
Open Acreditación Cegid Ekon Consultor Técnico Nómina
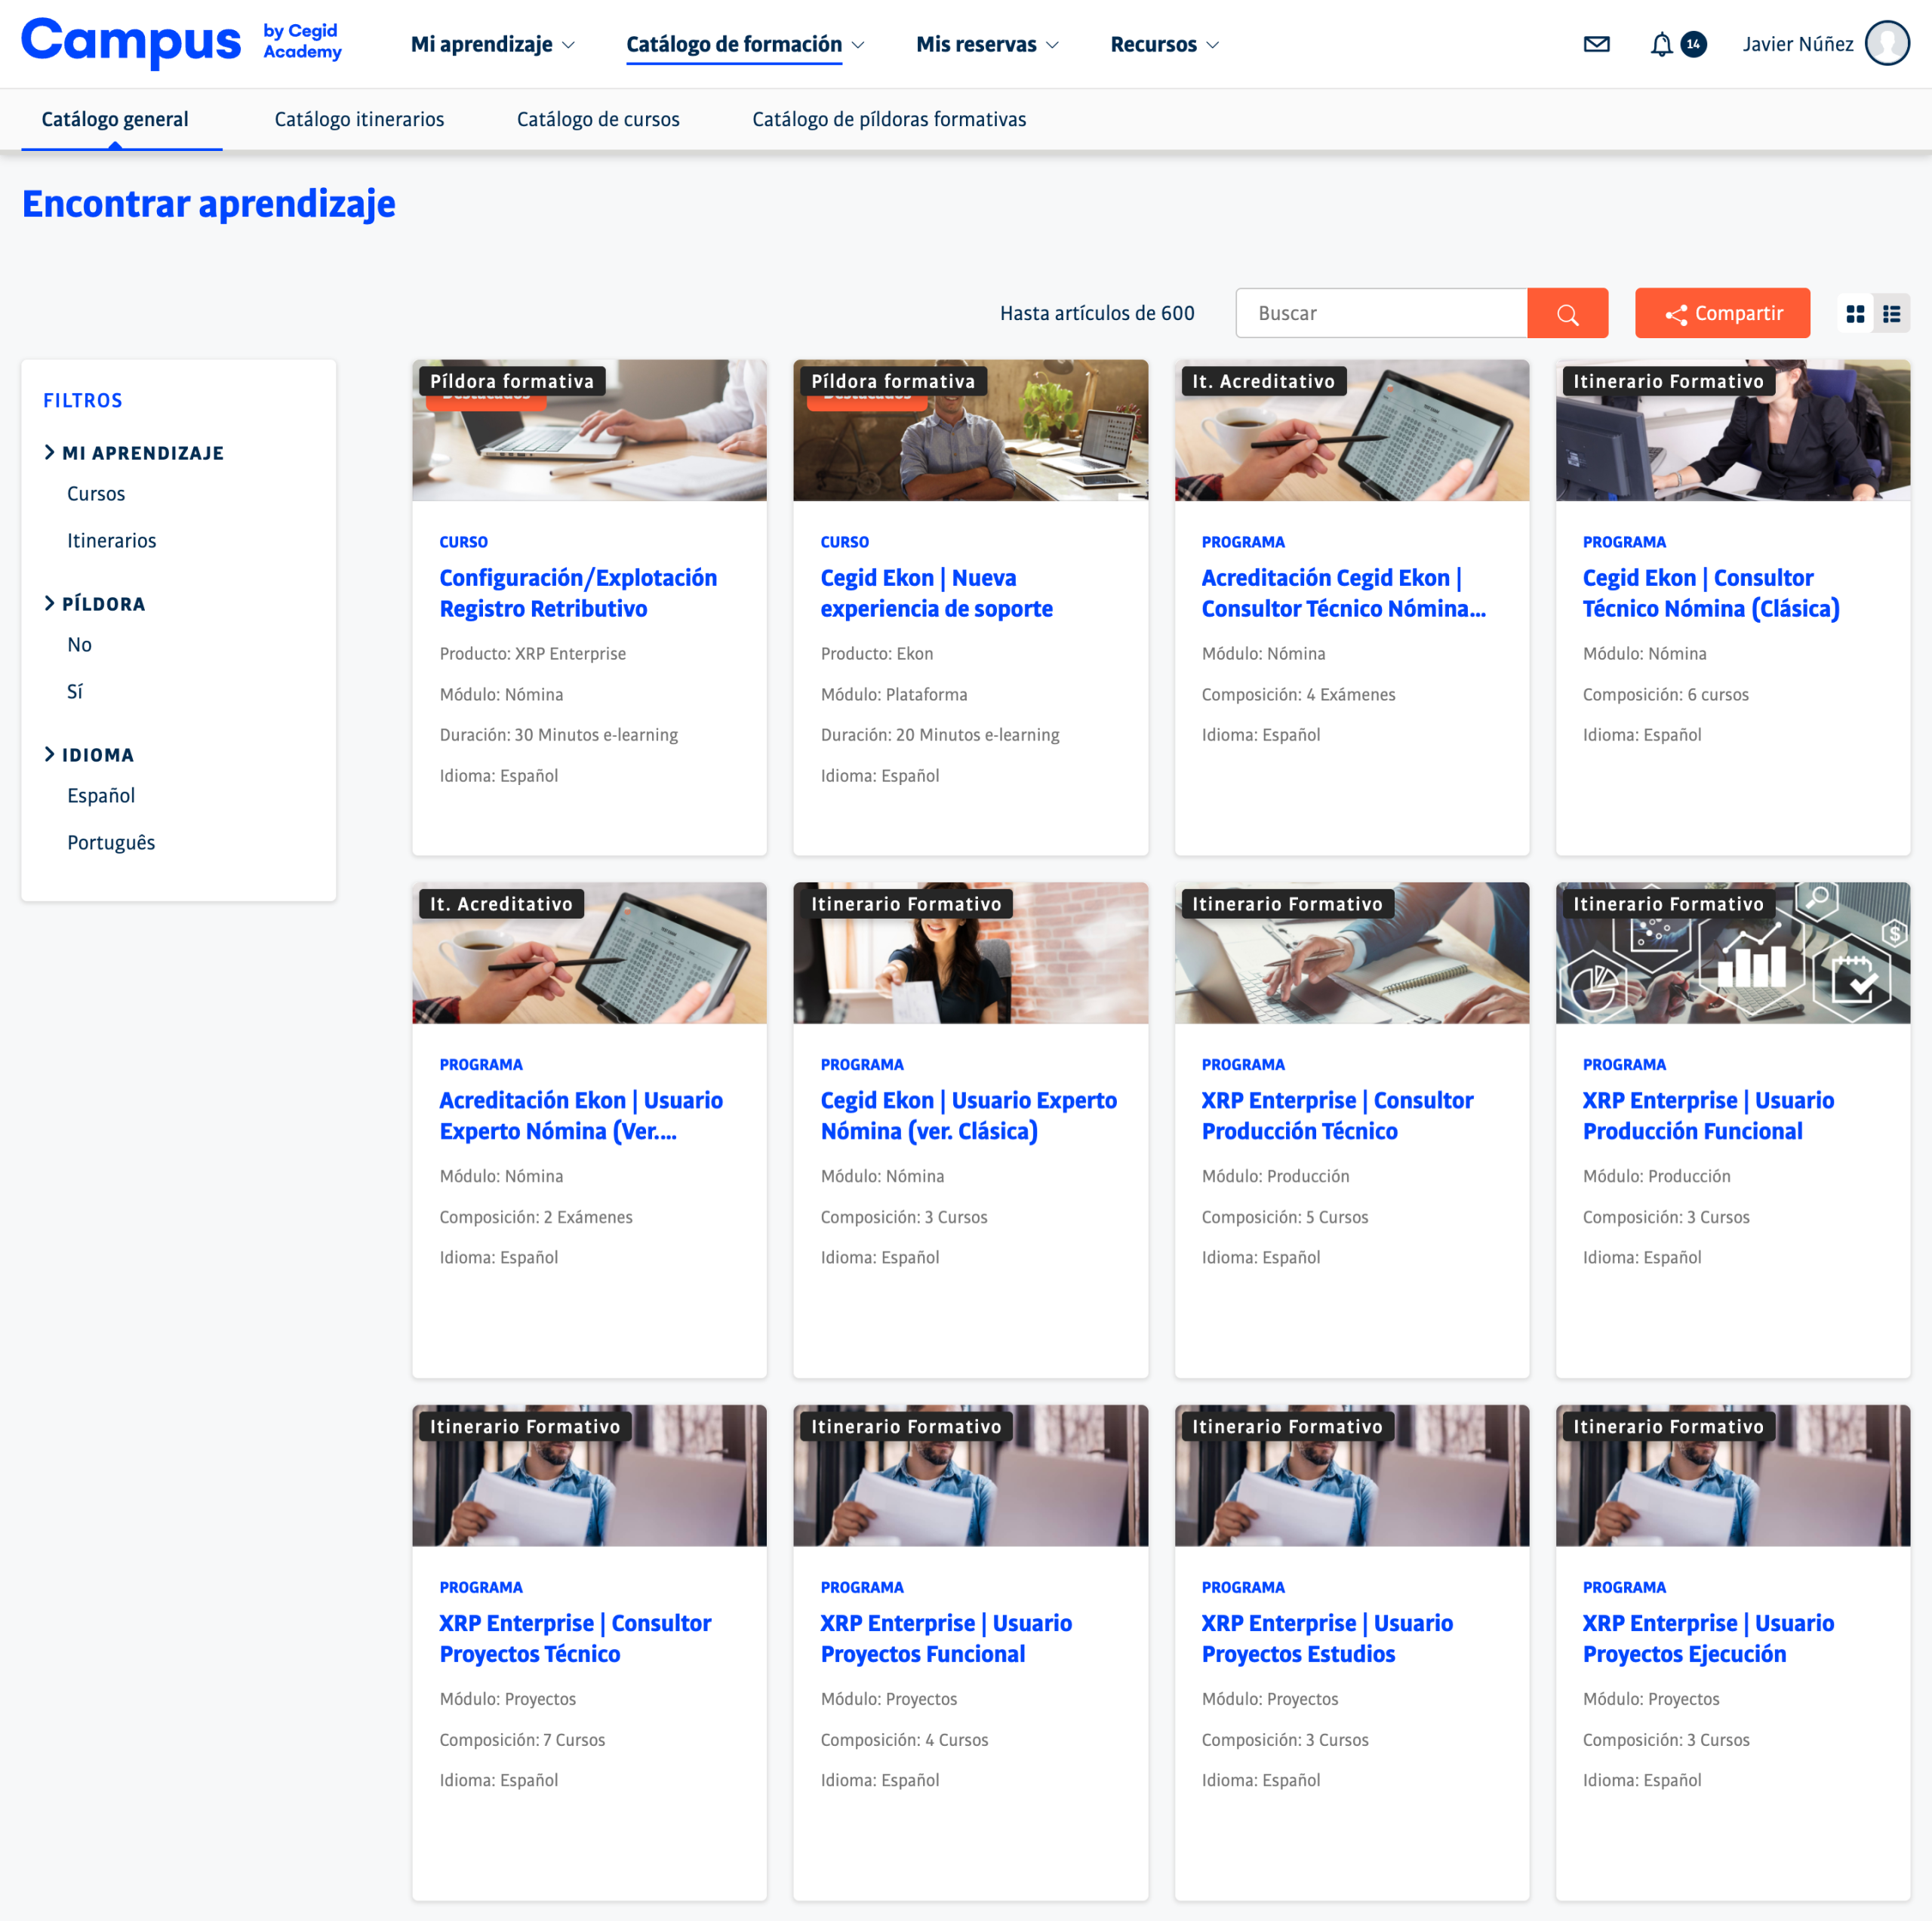coord(1343,593)
